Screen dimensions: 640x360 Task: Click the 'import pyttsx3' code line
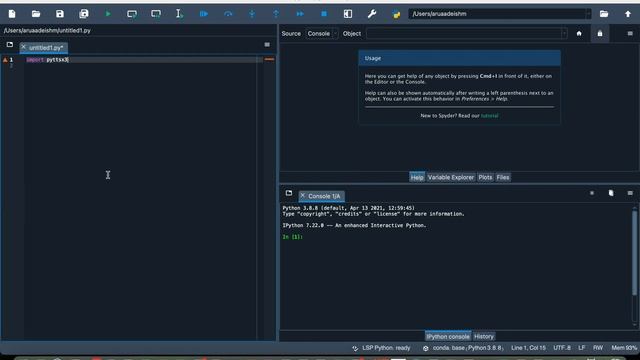pyautogui.click(x=47, y=60)
